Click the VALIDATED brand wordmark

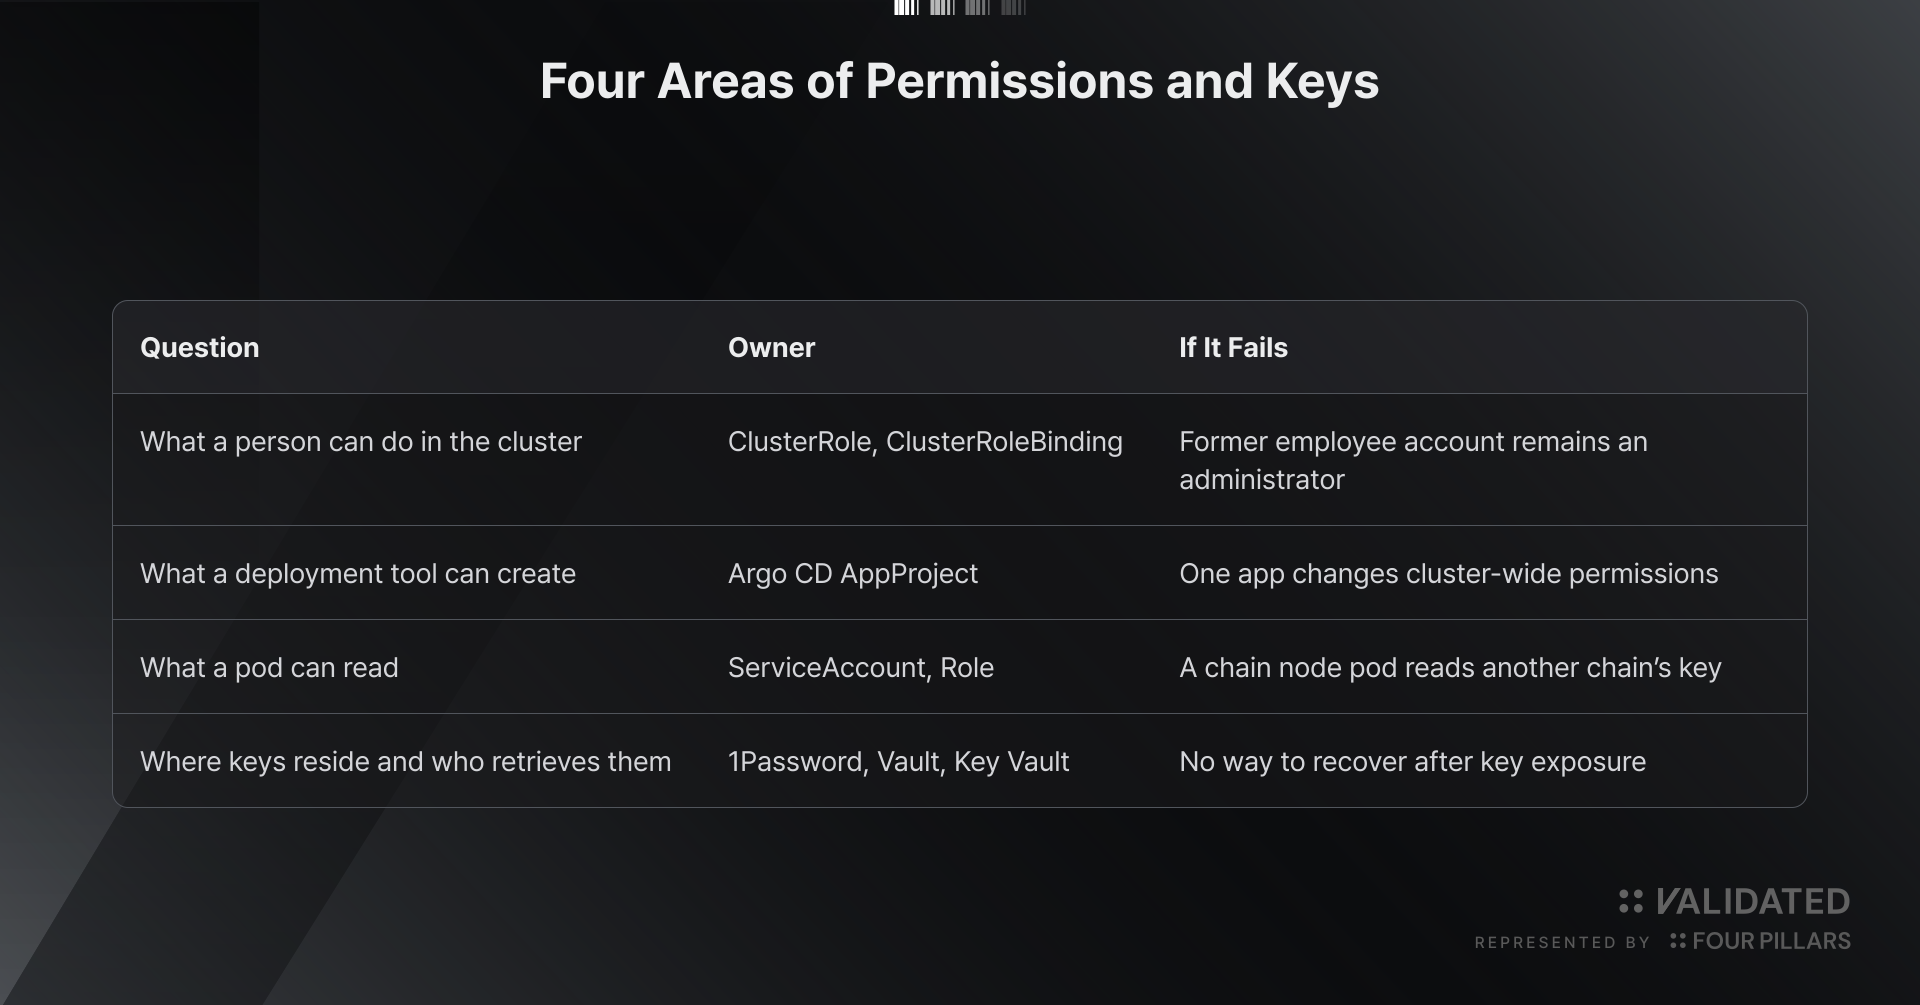point(1752,901)
